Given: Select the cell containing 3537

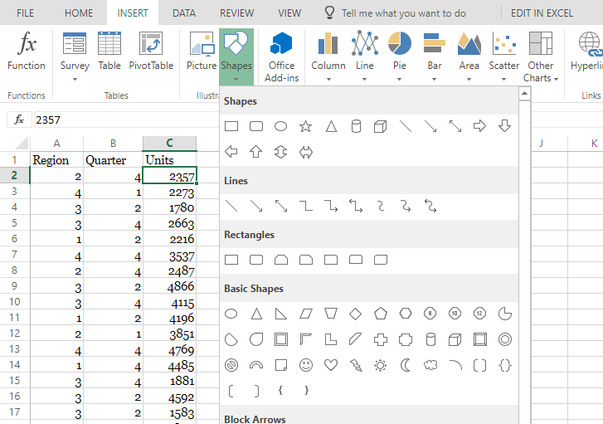Looking at the screenshot, I should click(x=170, y=255).
